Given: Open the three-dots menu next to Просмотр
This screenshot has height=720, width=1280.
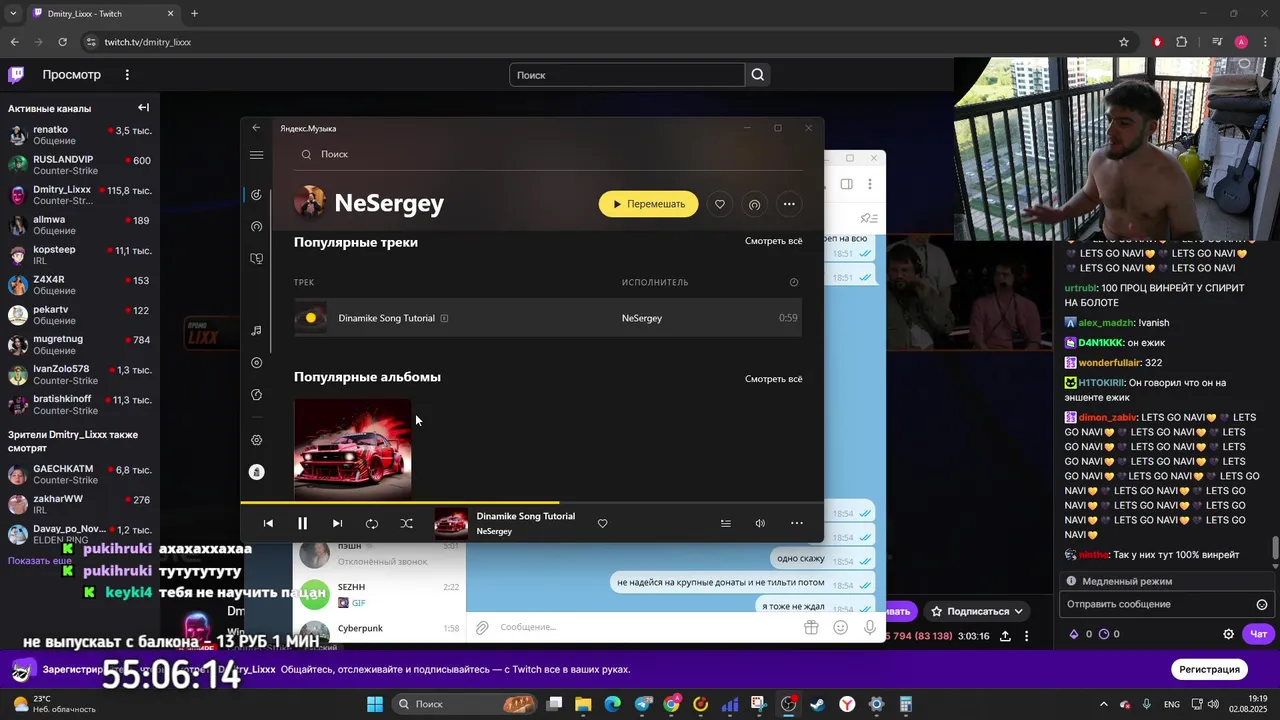Looking at the screenshot, I should click(127, 75).
